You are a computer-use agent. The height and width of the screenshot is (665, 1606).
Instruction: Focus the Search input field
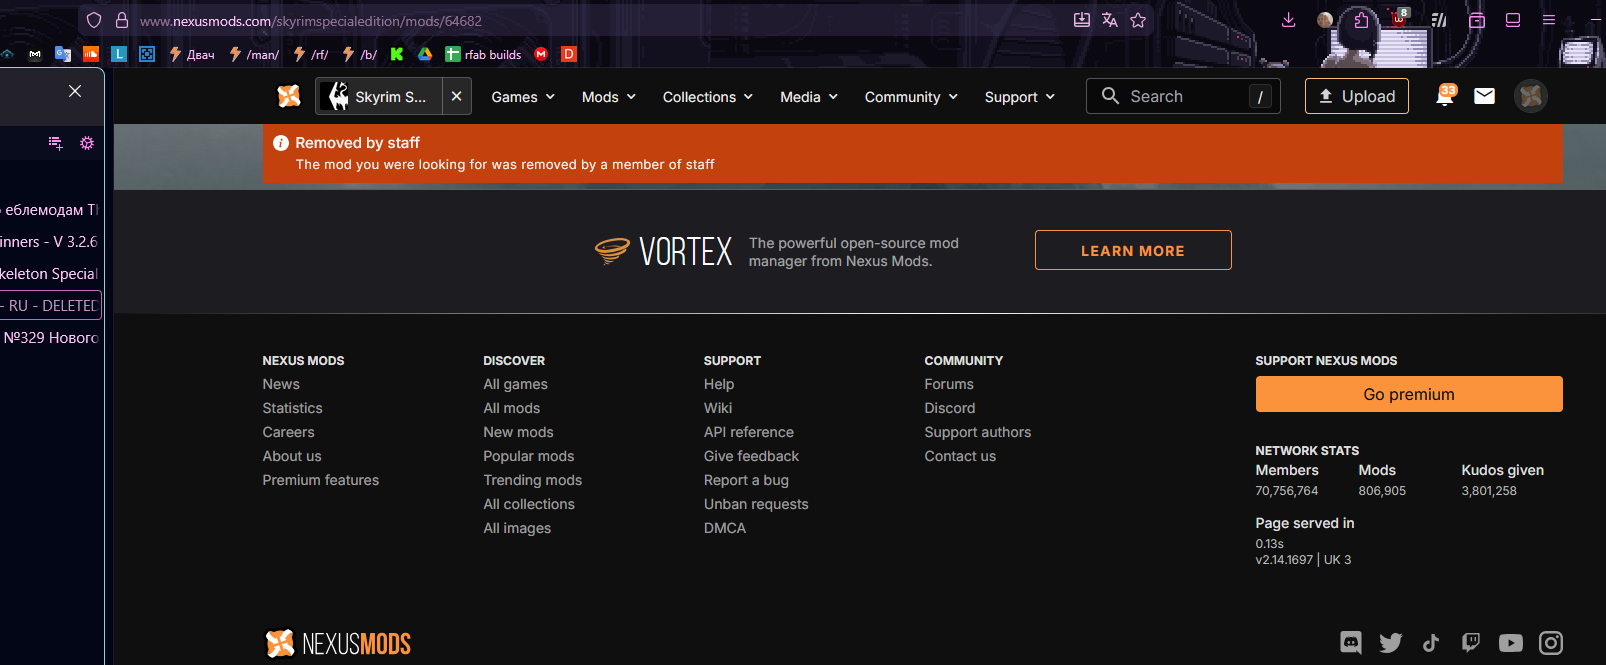pos(1183,96)
